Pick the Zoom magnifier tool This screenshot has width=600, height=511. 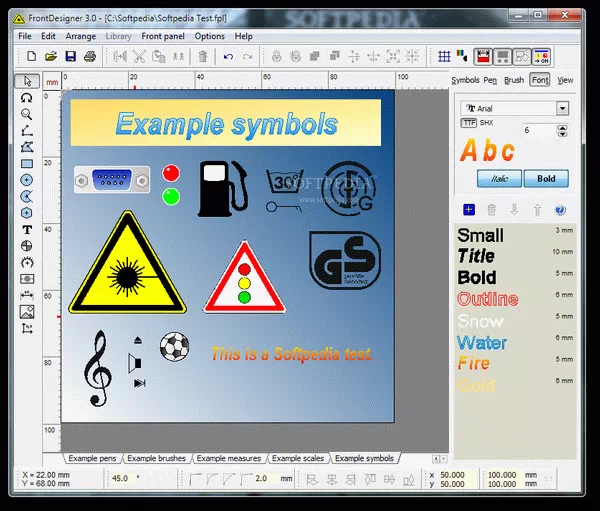pos(26,114)
